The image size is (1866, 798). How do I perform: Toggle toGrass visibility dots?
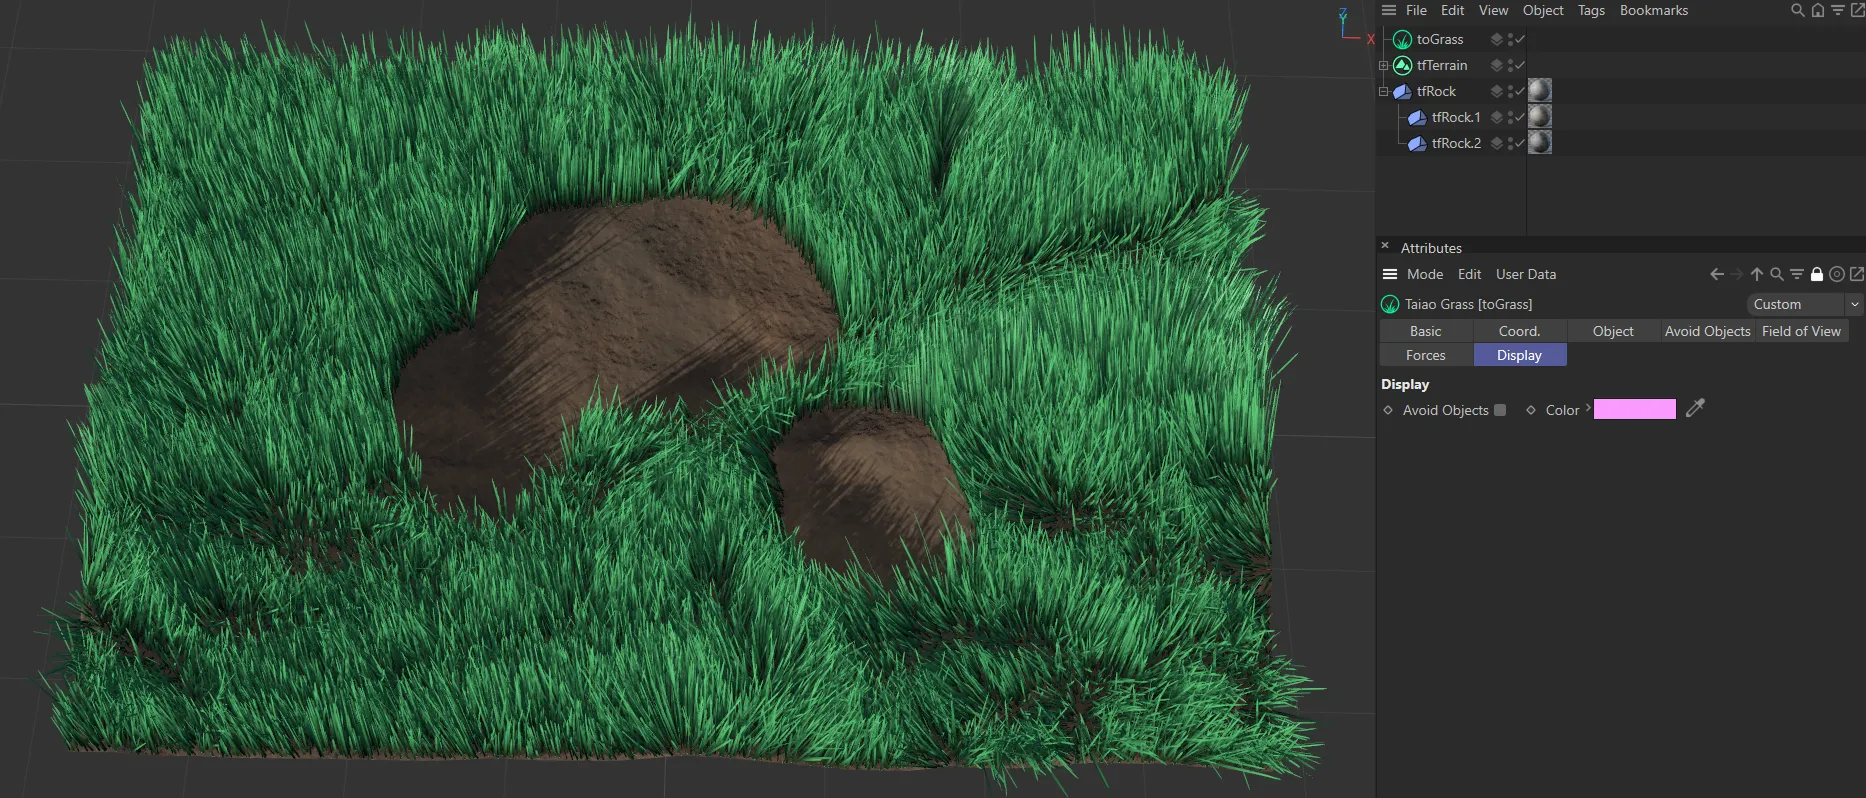pyautogui.click(x=1510, y=40)
